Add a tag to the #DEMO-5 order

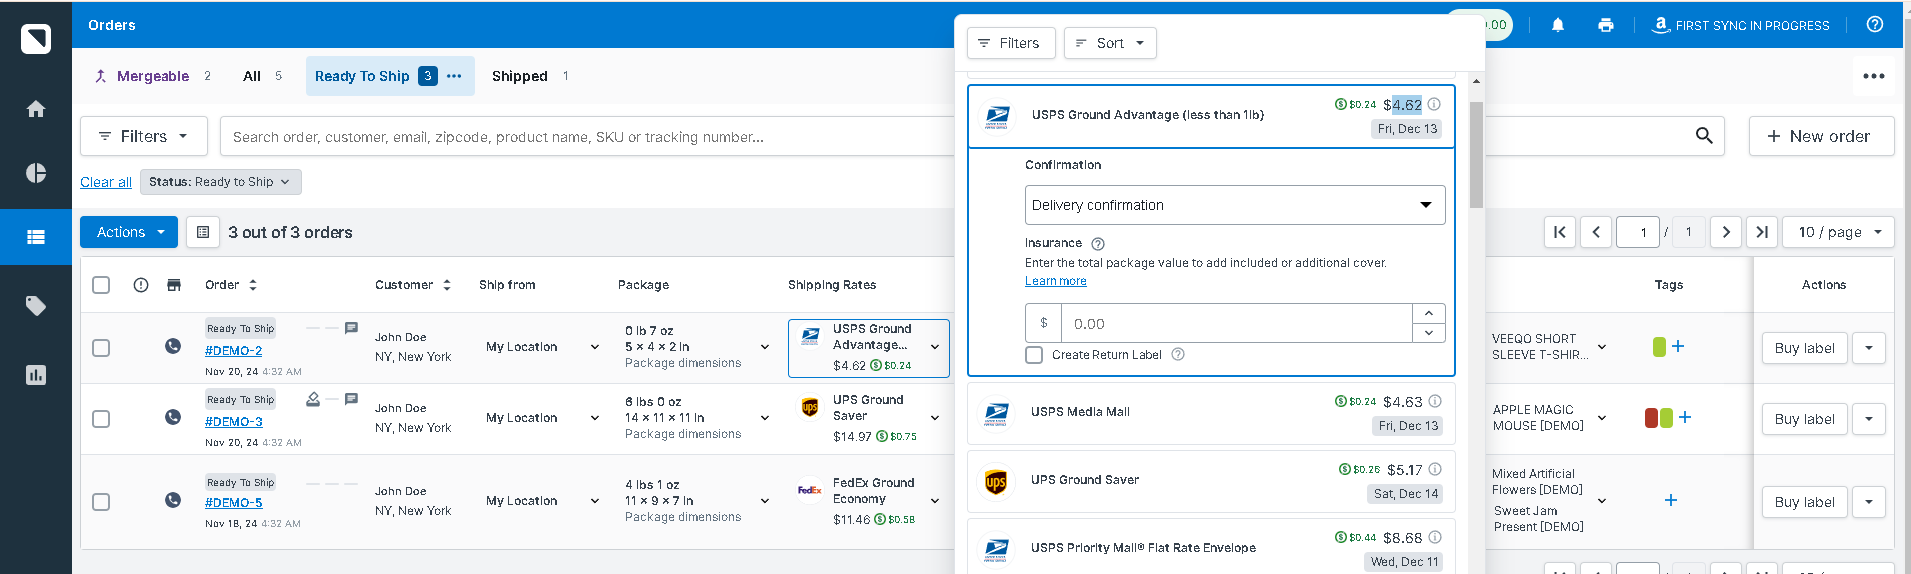tap(1671, 500)
